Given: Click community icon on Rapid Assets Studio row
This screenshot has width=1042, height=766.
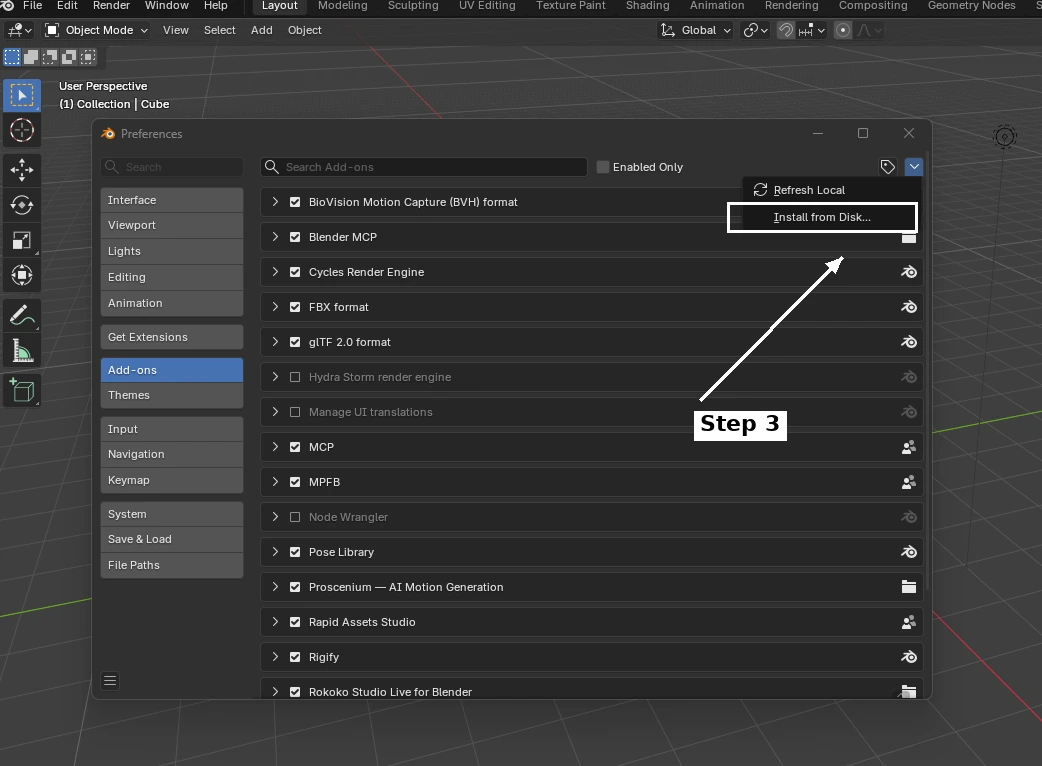Looking at the screenshot, I should [x=908, y=622].
